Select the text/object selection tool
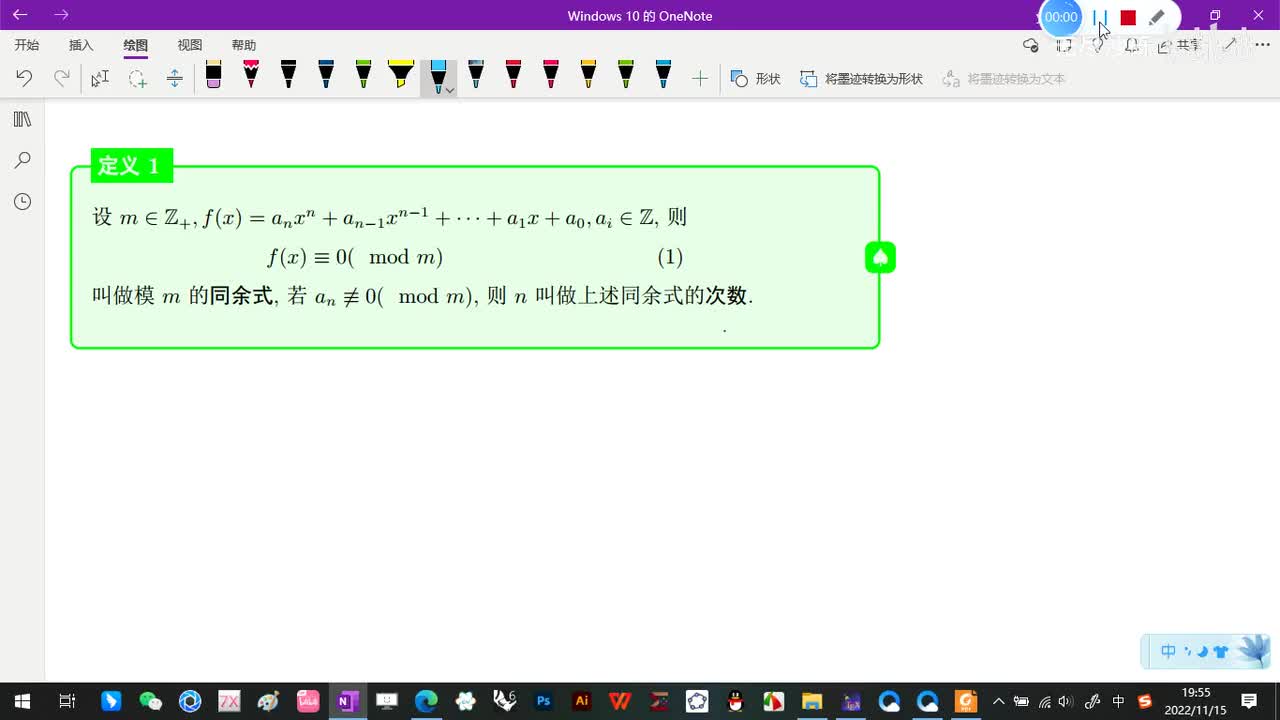The height and width of the screenshot is (720, 1280). 100,78
